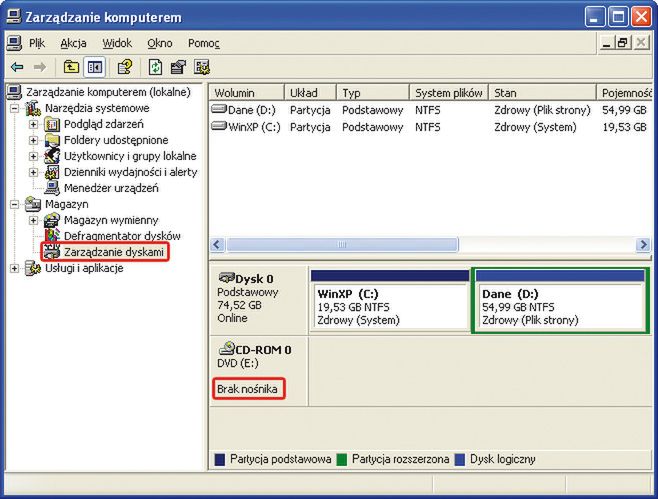Click the WinXP (C:) volume icon in list
Viewport: 658px width, 499px height.
click(219, 126)
